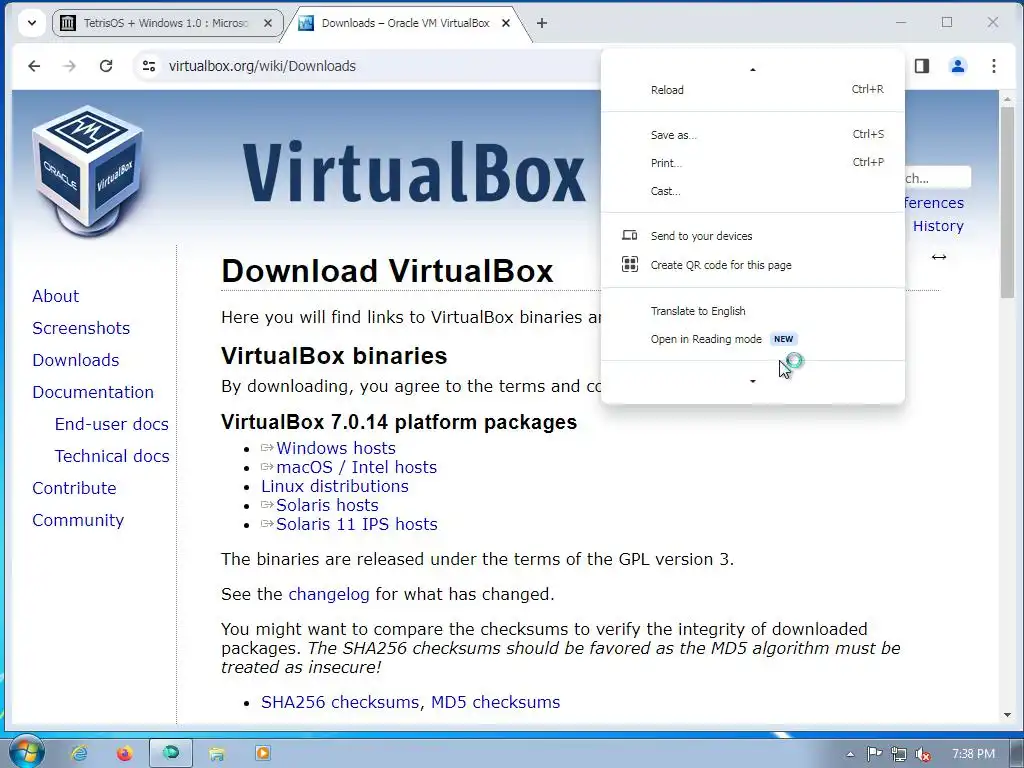Select Cast... in the menu
The width and height of the screenshot is (1024, 768).
pos(752,191)
